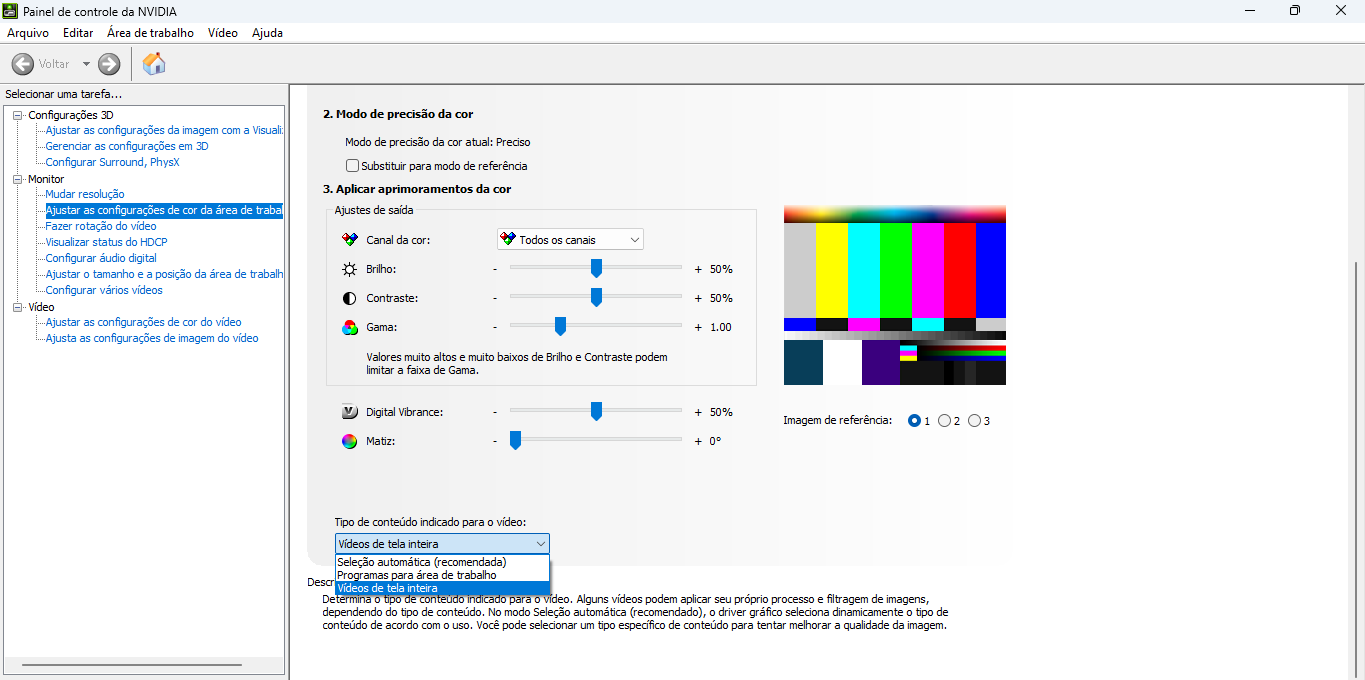Click the Contraste slider handle
This screenshot has width=1365, height=680.
pos(596,297)
